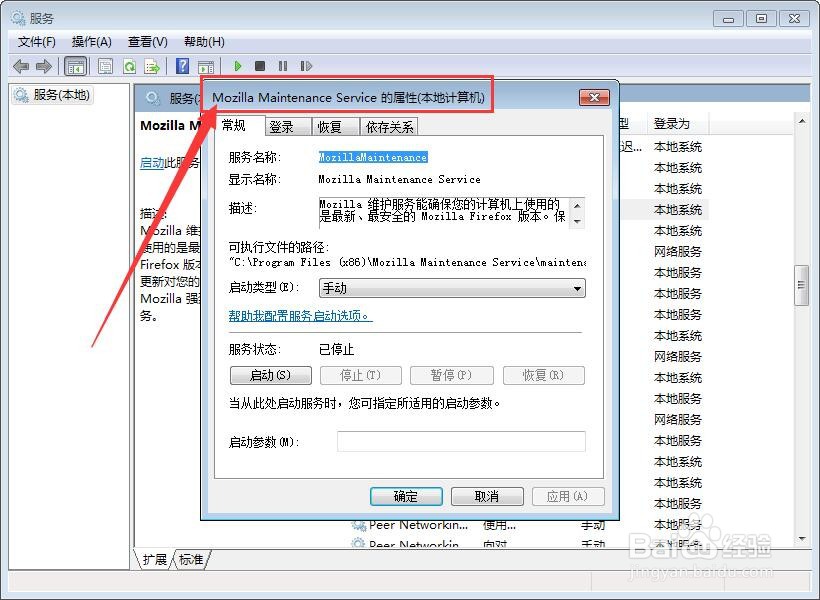
Task: Click the description box down arrow
Action: pos(577,221)
